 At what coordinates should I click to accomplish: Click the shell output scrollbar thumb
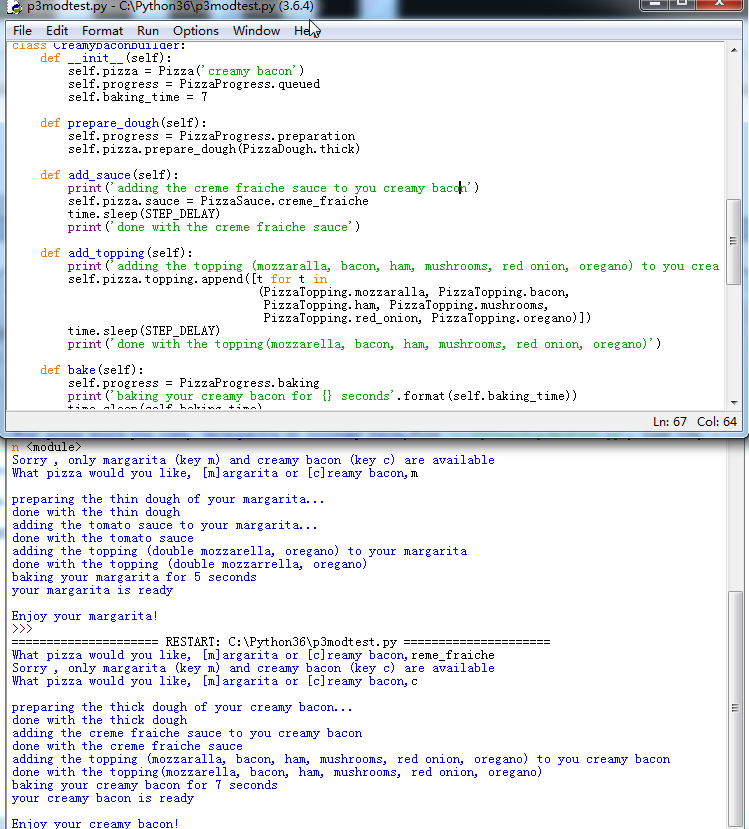coord(735,705)
